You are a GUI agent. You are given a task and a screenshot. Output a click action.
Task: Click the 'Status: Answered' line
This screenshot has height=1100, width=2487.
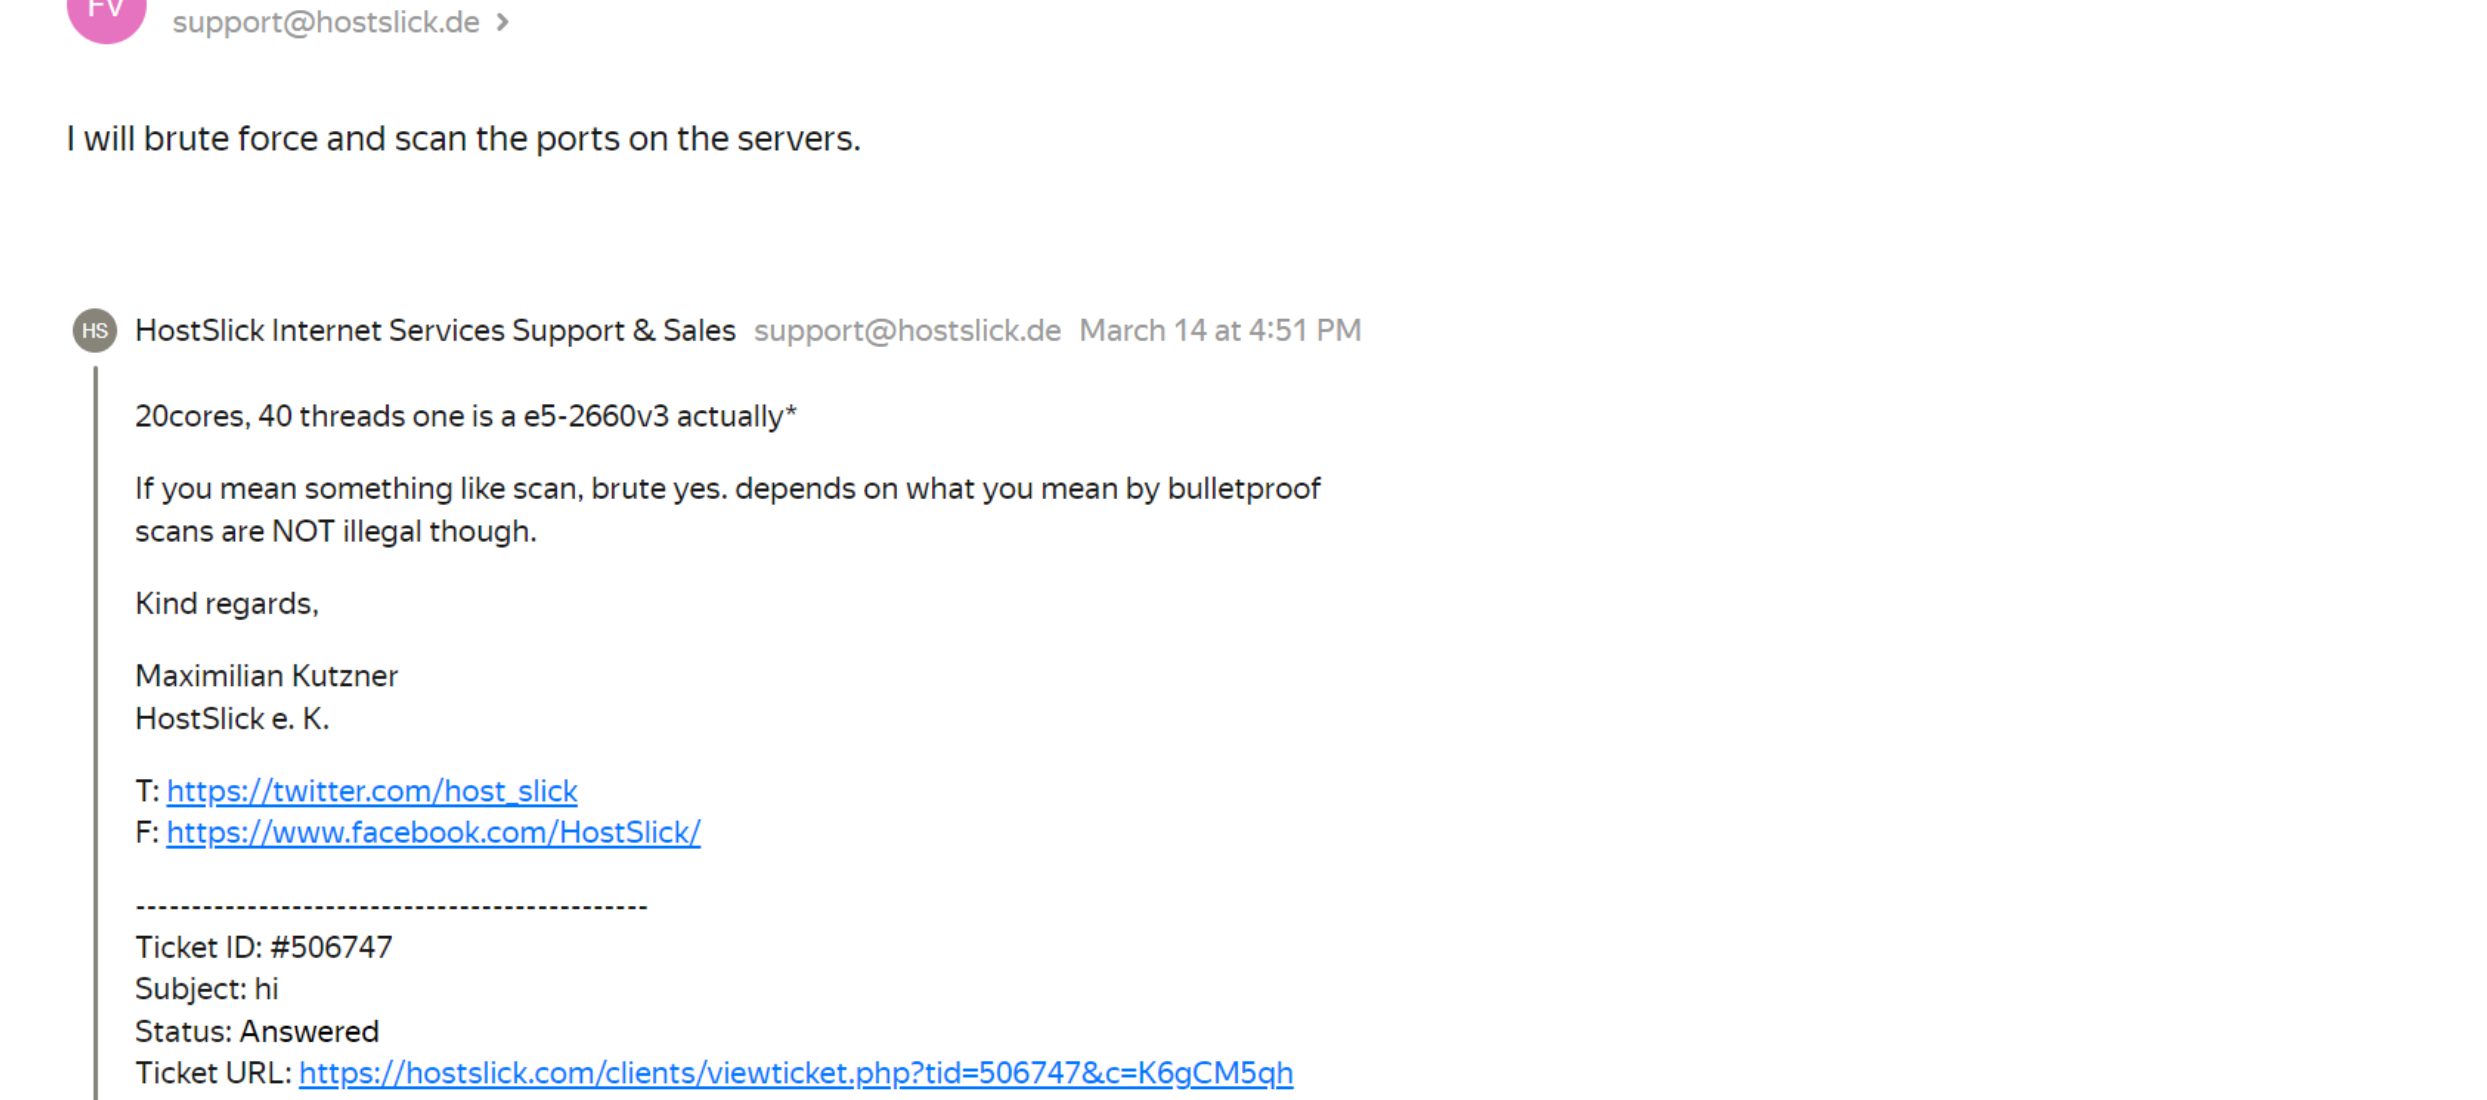click(x=257, y=1031)
